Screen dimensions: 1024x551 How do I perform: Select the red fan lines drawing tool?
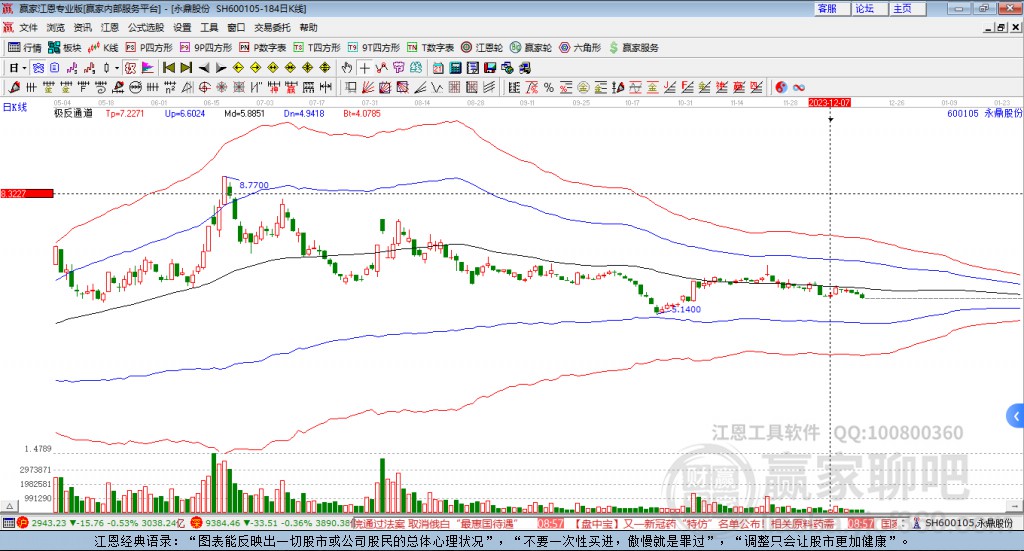[367, 87]
